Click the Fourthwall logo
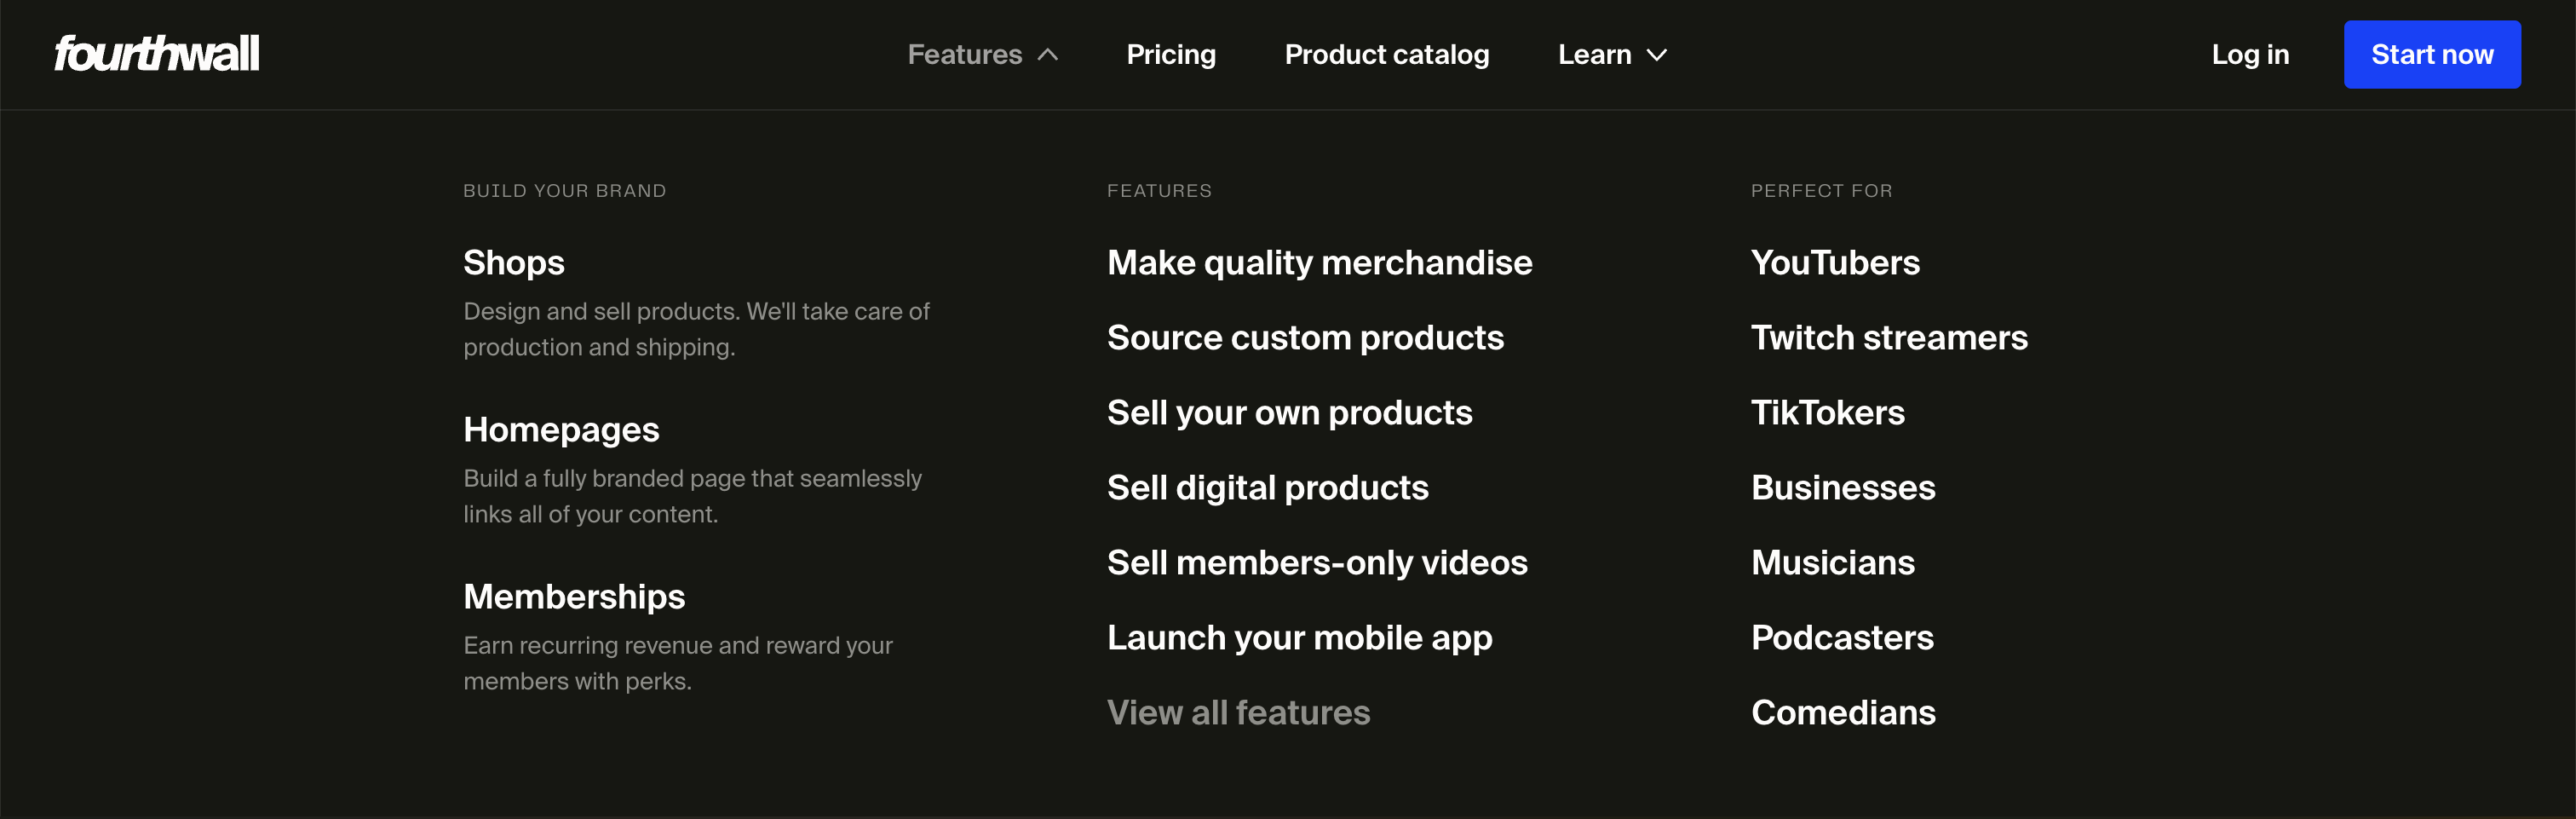Screen dimensions: 2576x819 (x=157, y=54)
